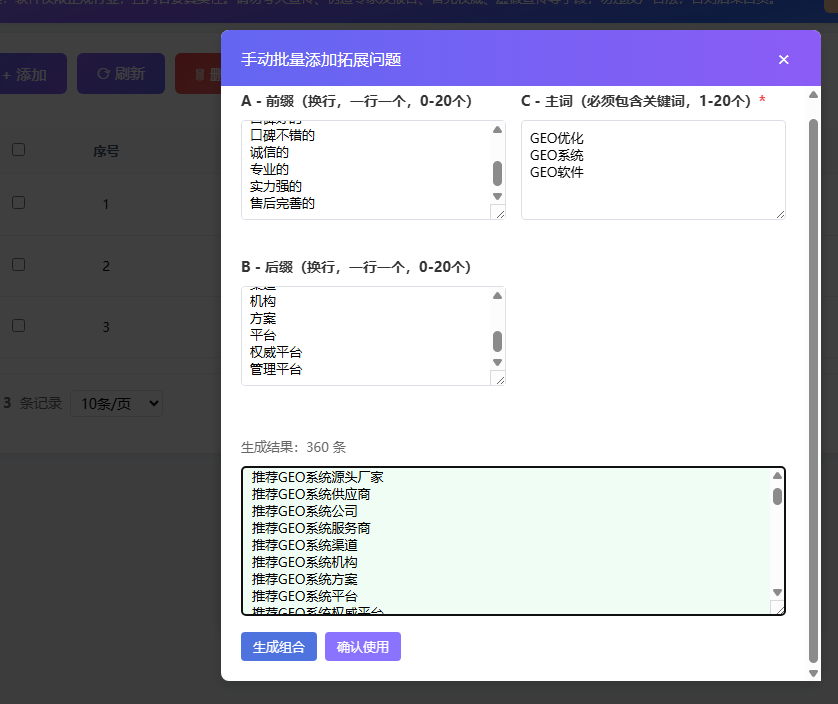Click the 确认使用 button
838x704 pixels.
363,647
